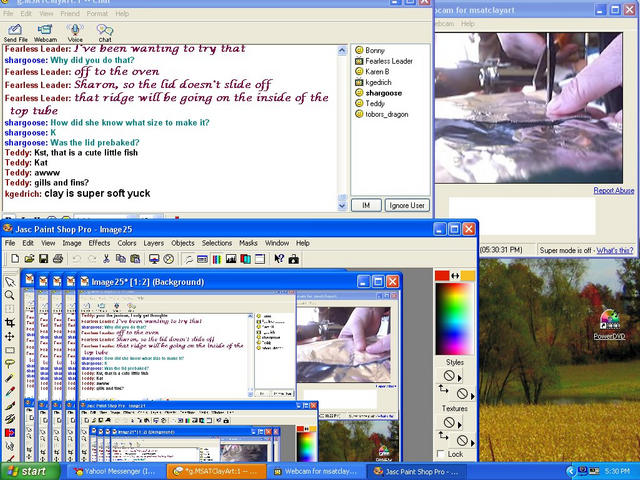Expand foreground Styles flyout arrow
Screen dimensions: 640x480
[x=460, y=378]
